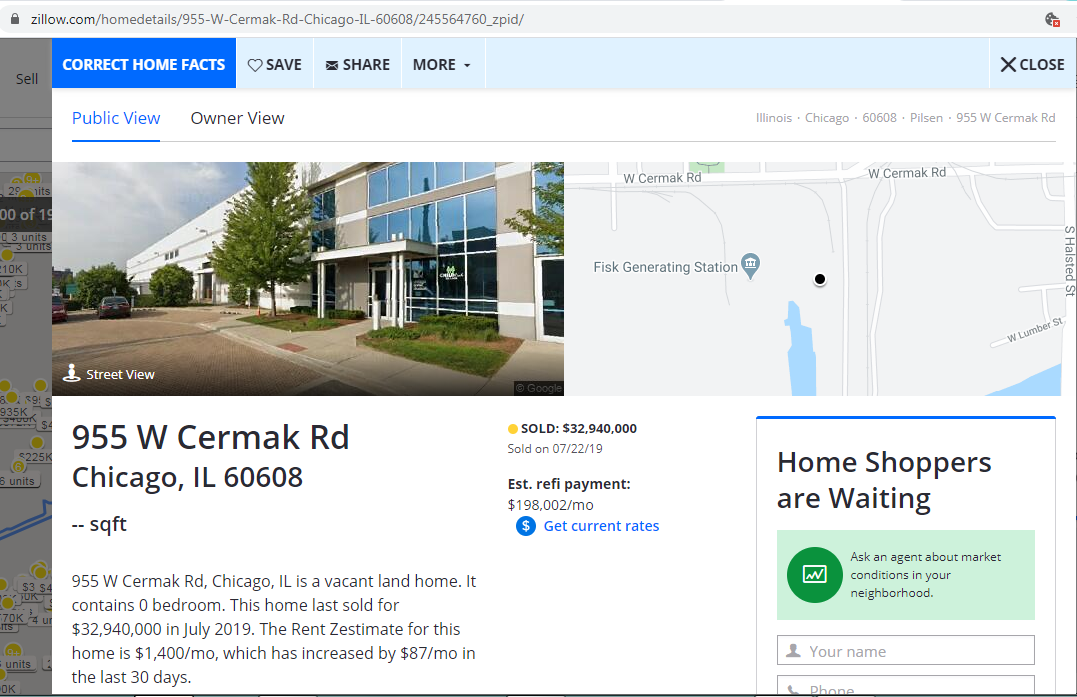
Task: Click the Phone input field
Action: (x=905, y=685)
